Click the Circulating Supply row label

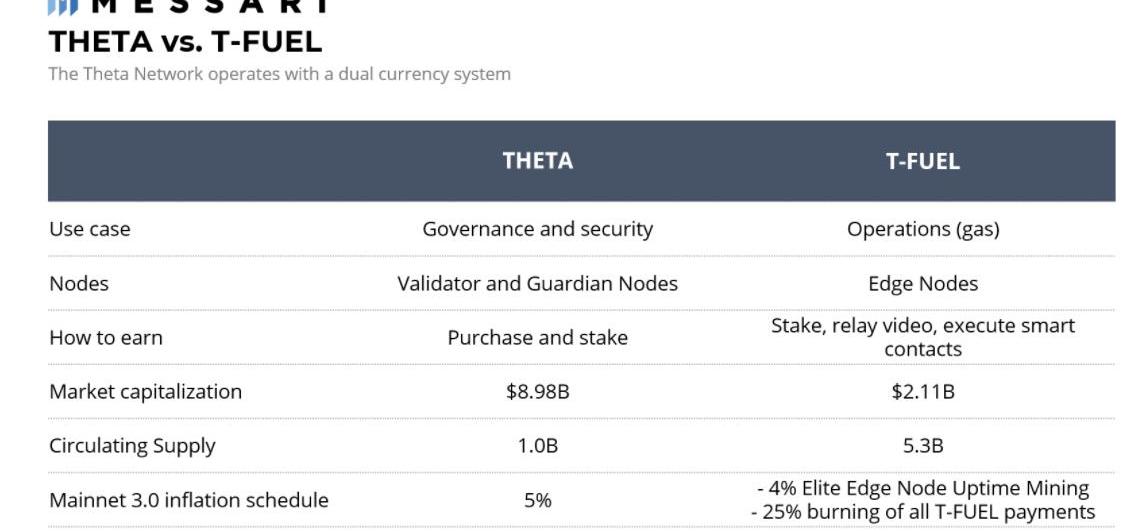tap(132, 446)
